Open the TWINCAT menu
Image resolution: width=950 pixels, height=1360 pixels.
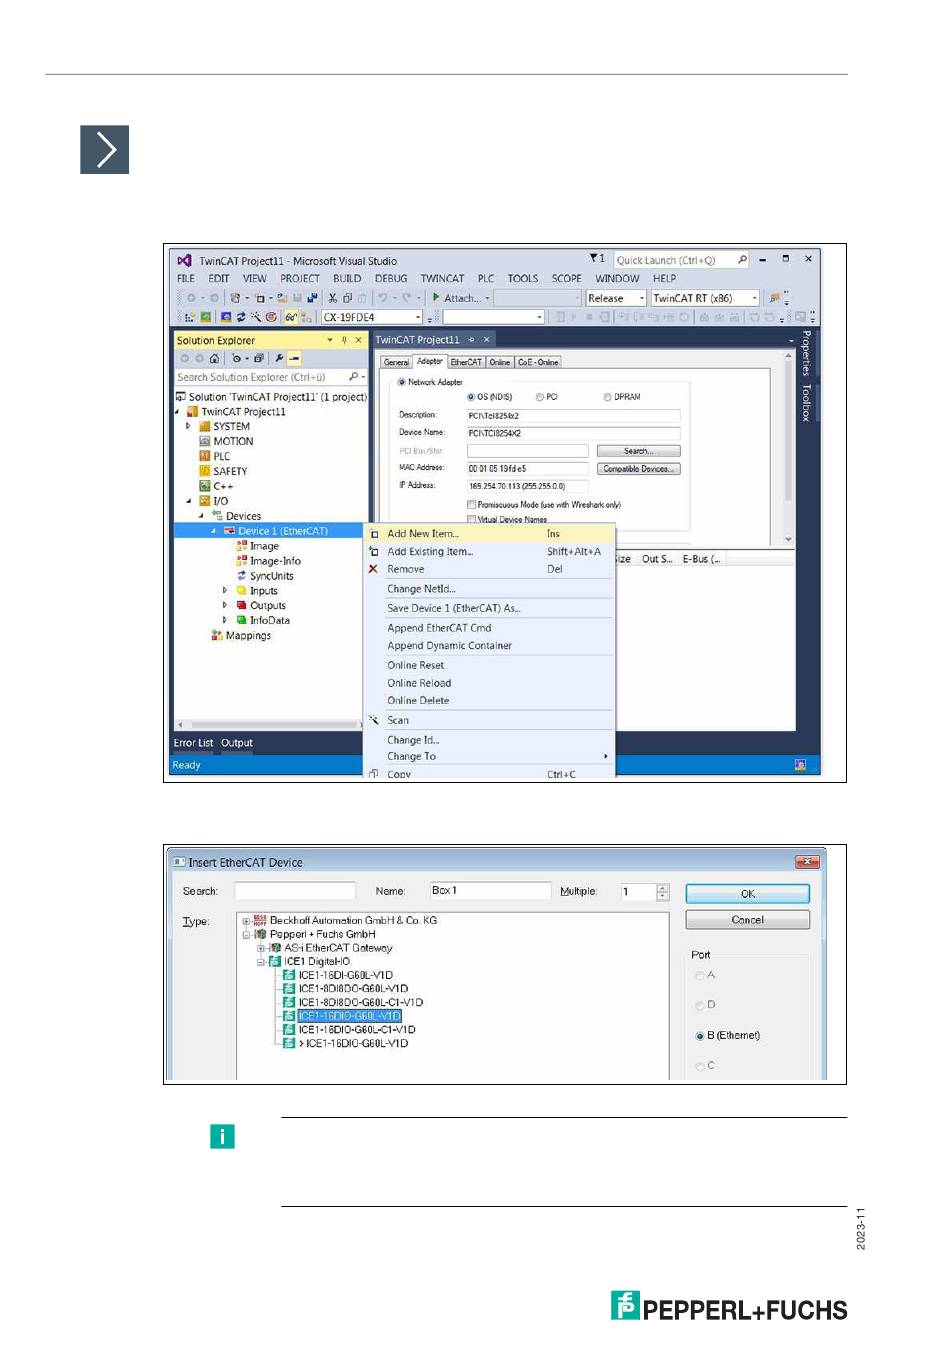pos(442,279)
